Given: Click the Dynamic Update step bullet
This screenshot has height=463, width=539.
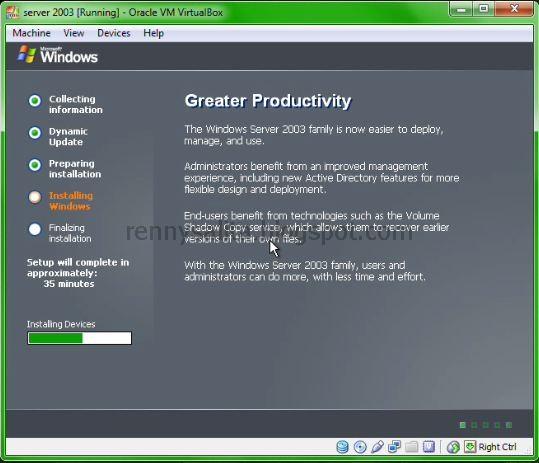Looking at the screenshot, I should click(x=35, y=133).
